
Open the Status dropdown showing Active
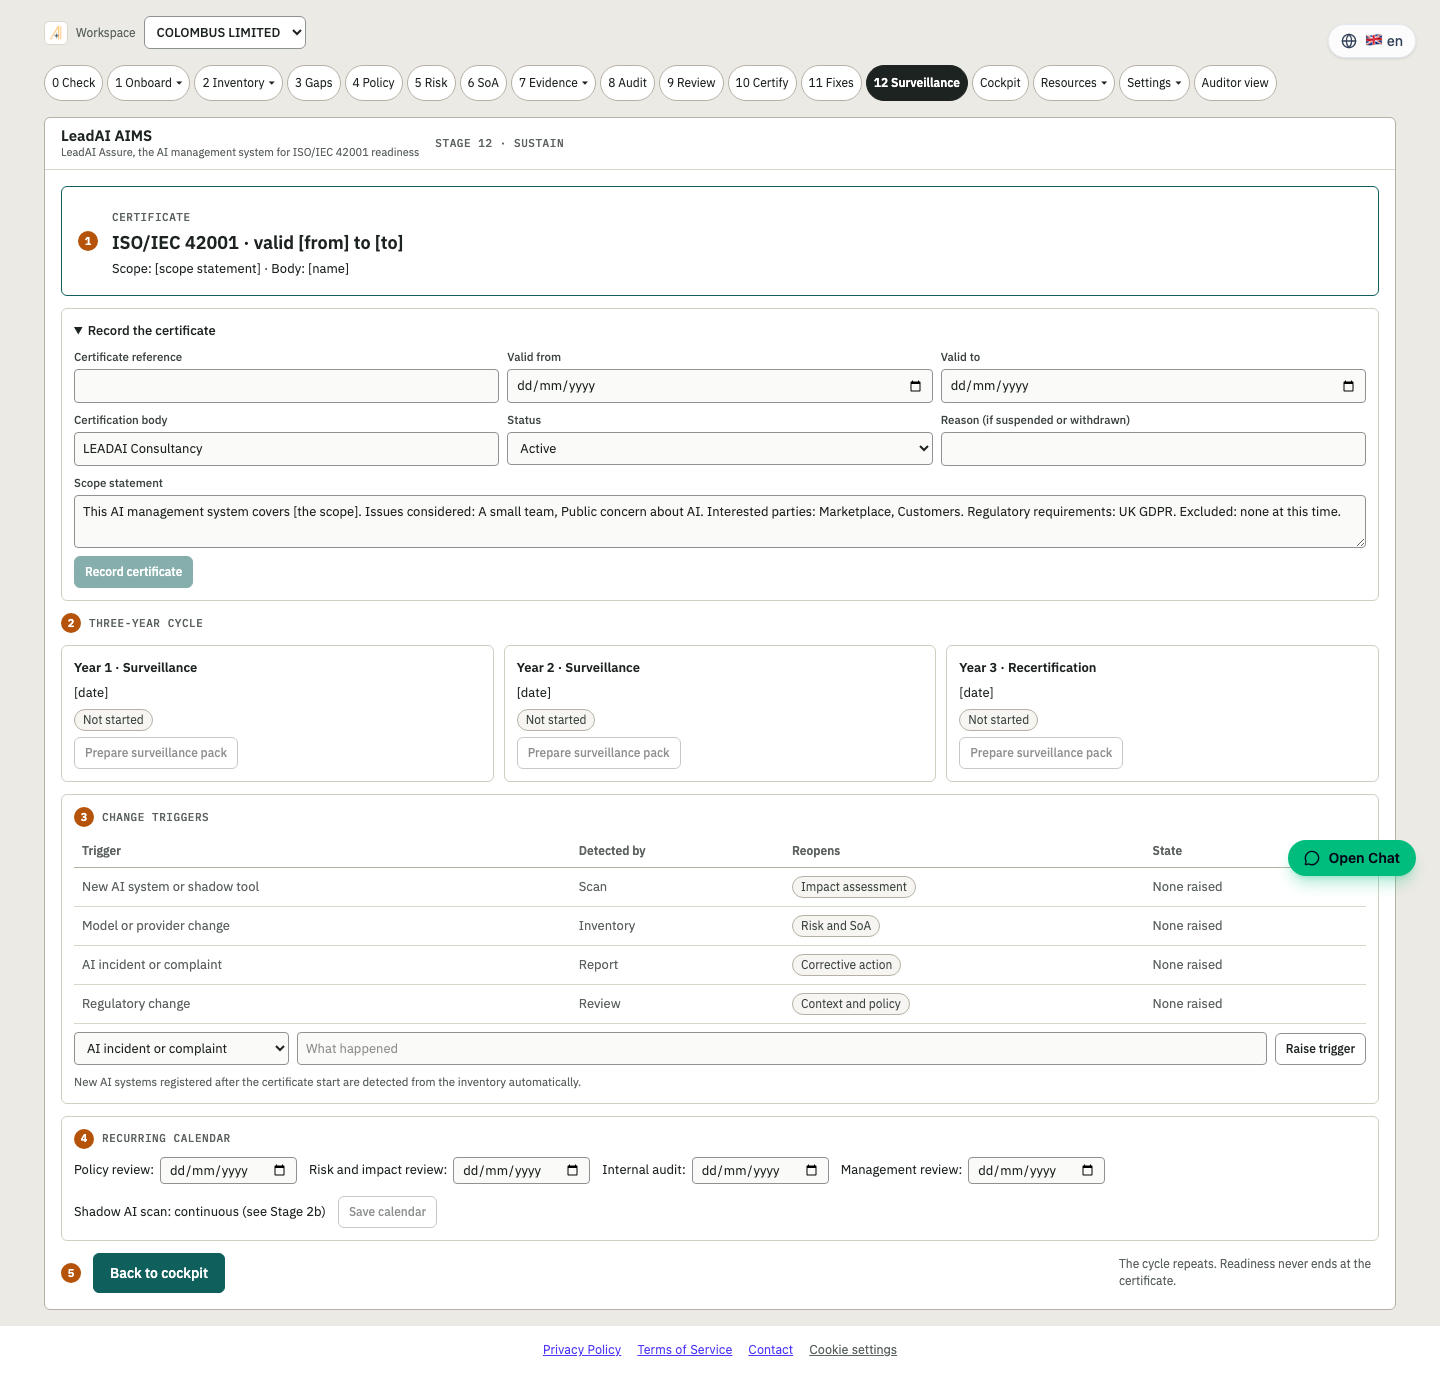[720, 449]
